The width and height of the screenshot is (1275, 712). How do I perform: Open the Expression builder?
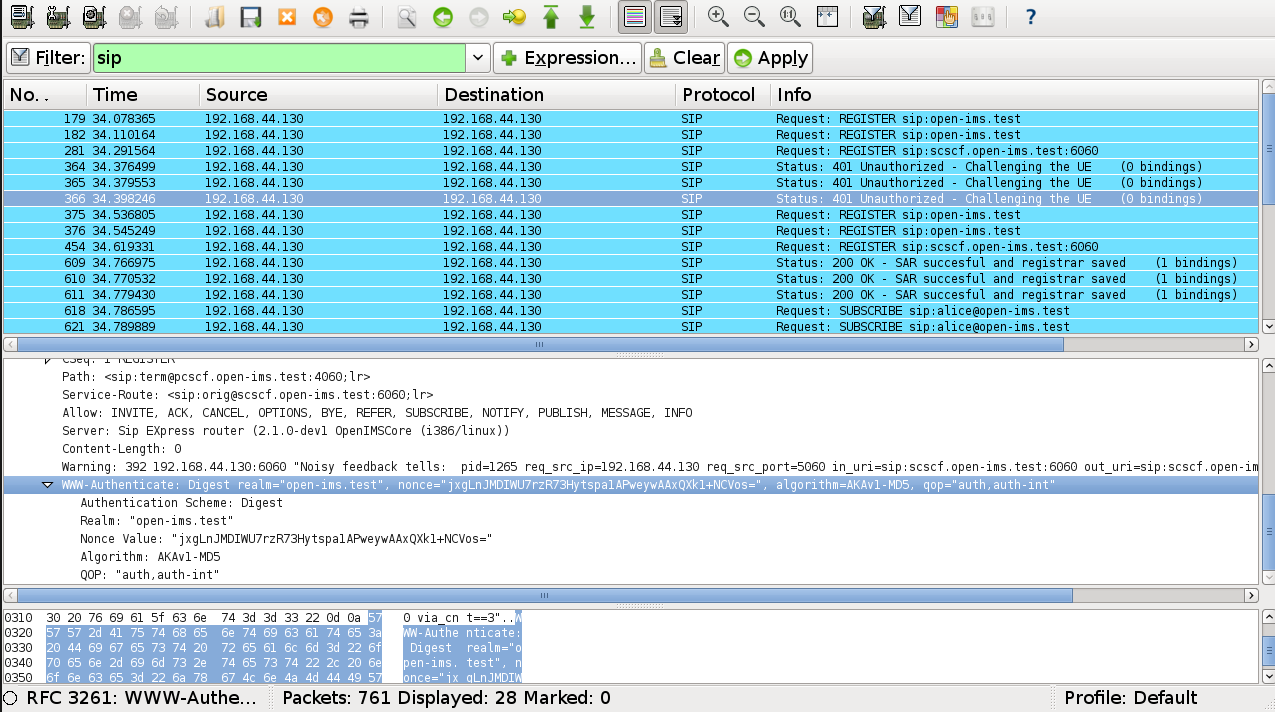pyautogui.click(x=567, y=58)
